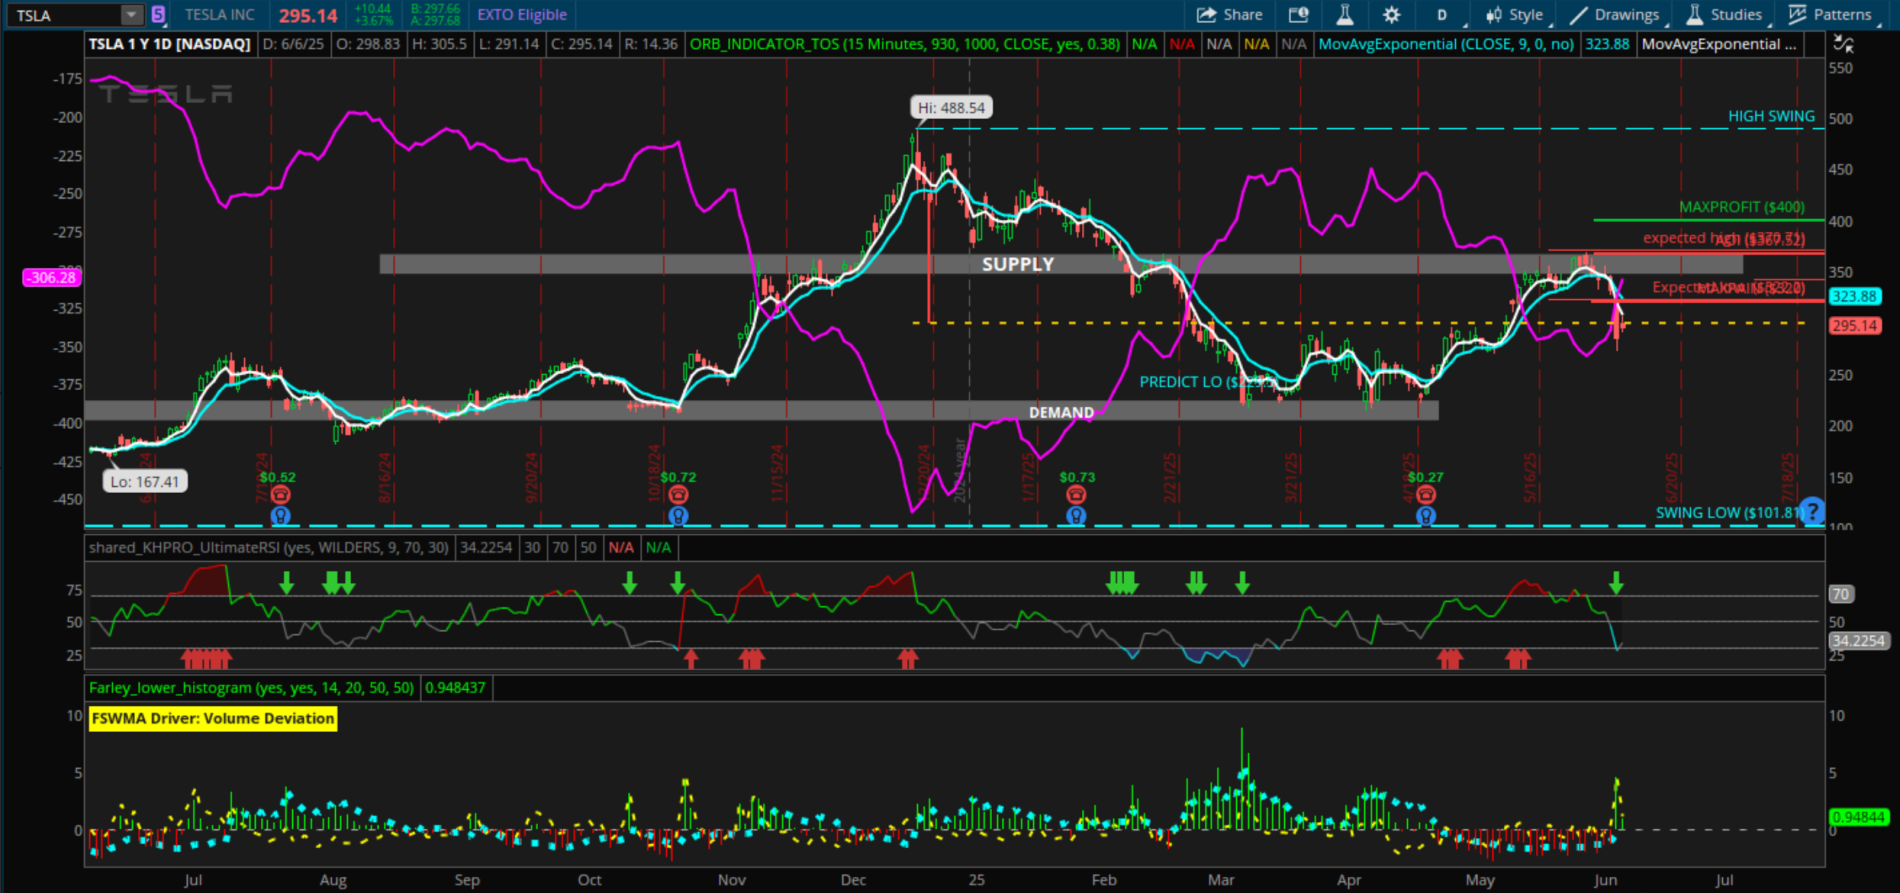Click the Hi: 488.54 price bubble

coord(951,108)
